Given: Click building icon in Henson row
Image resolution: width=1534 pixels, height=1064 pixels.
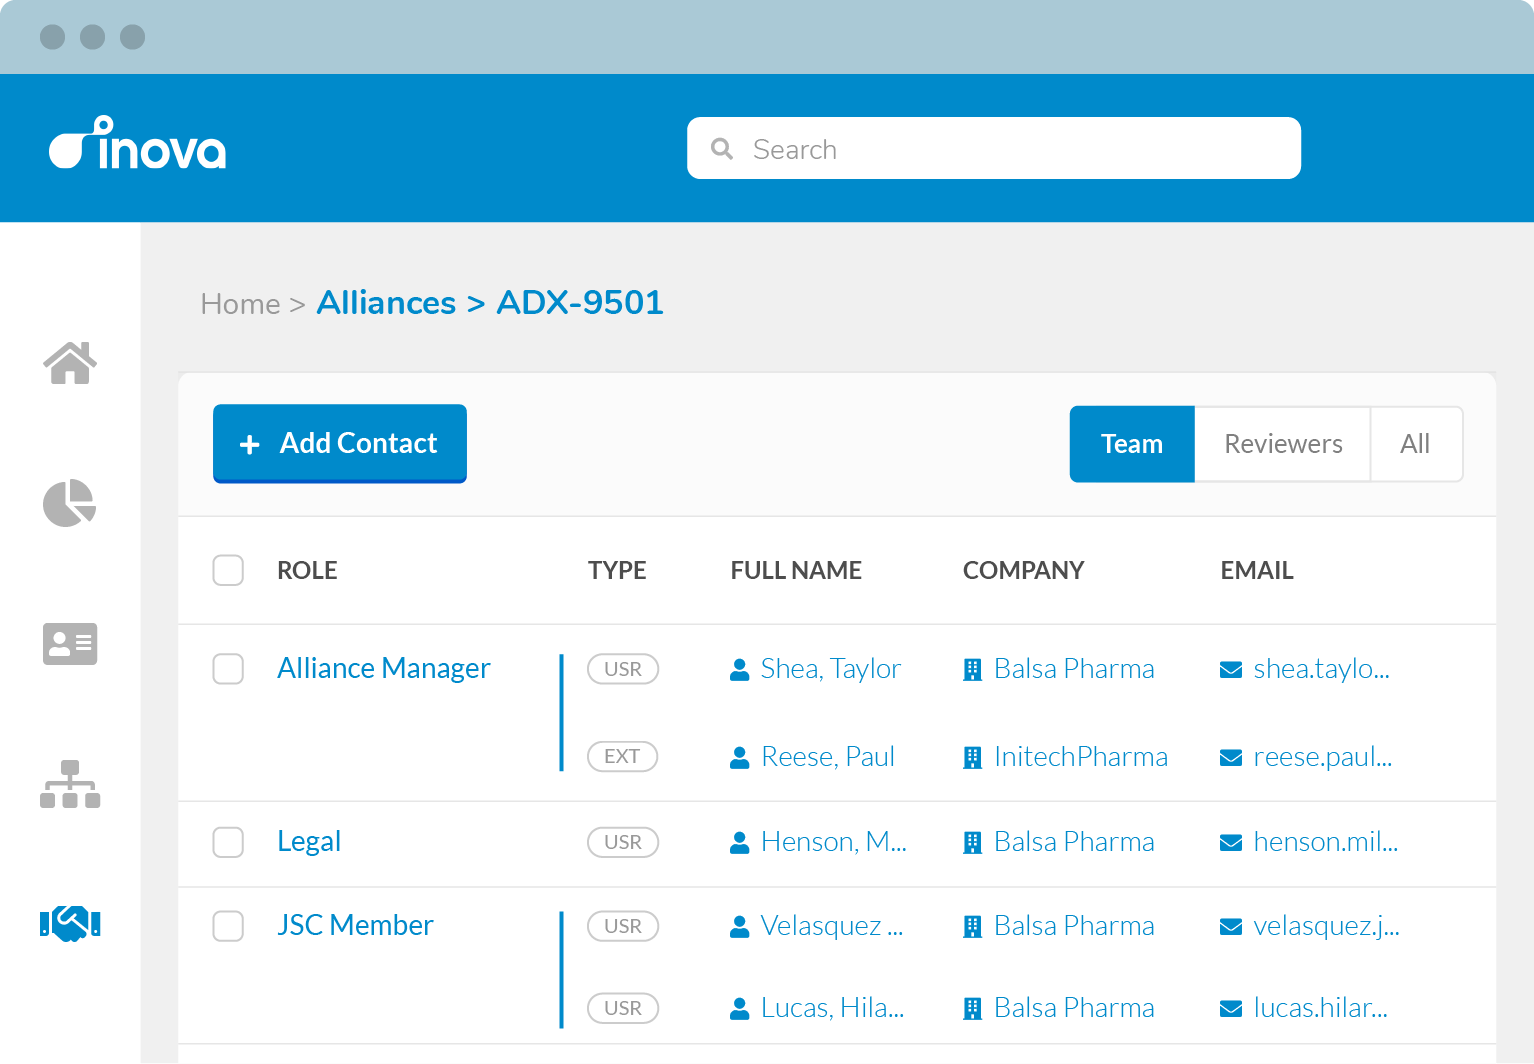Looking at the screenshot, I should pyautogui.click(x=972, y=843).
